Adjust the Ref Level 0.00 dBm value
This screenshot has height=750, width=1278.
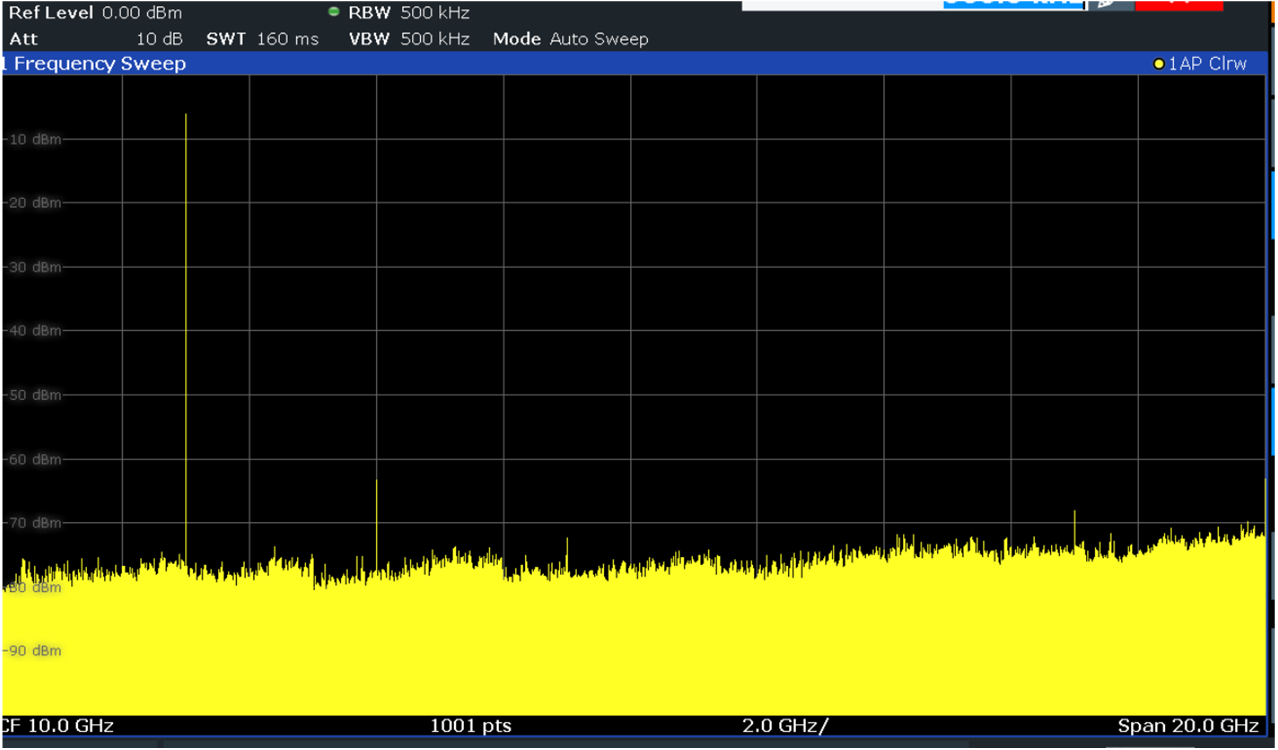pyautogui.click(x=141, y=13)
